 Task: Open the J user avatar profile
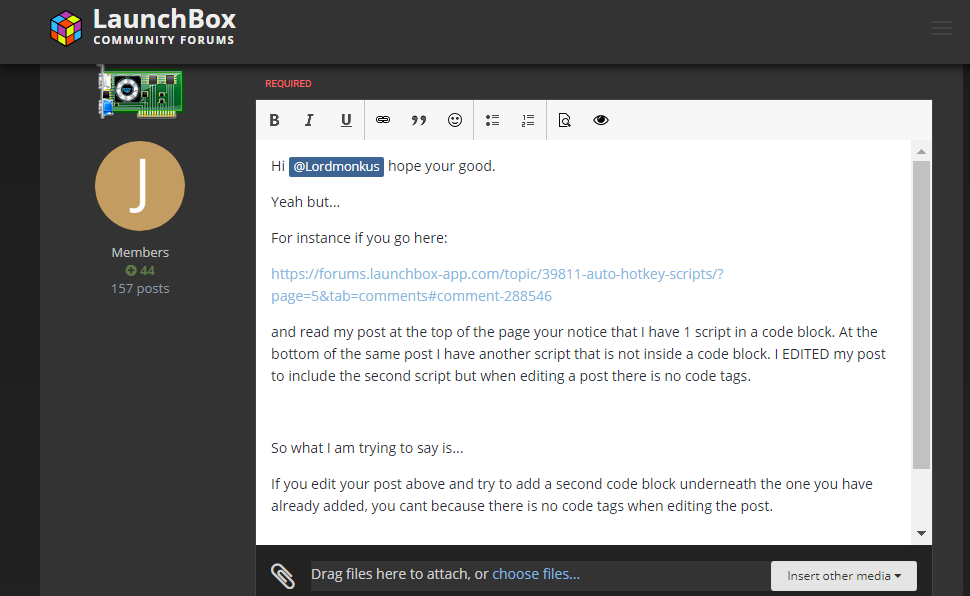pos(140,186)
